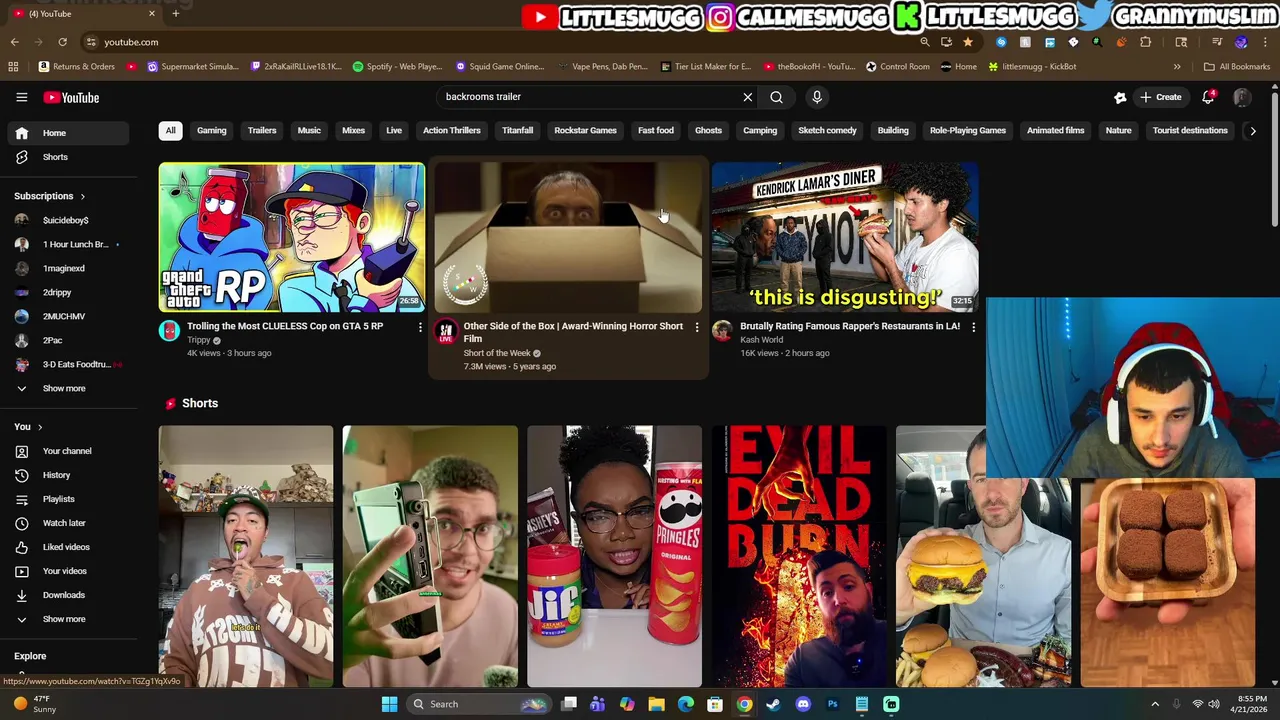
Task: Show hidden system tray icons
Action: pos(1154,704)
